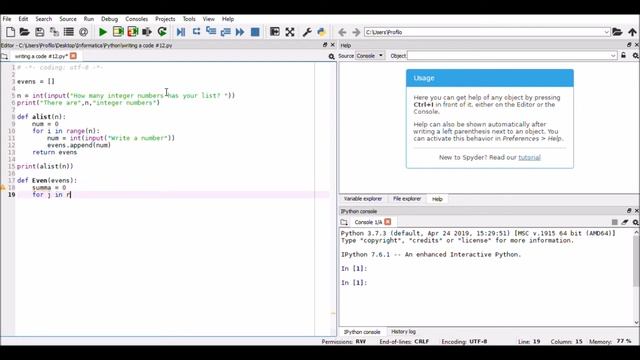
Task: Open the Help pane options icon
Action: coord(636,56)
